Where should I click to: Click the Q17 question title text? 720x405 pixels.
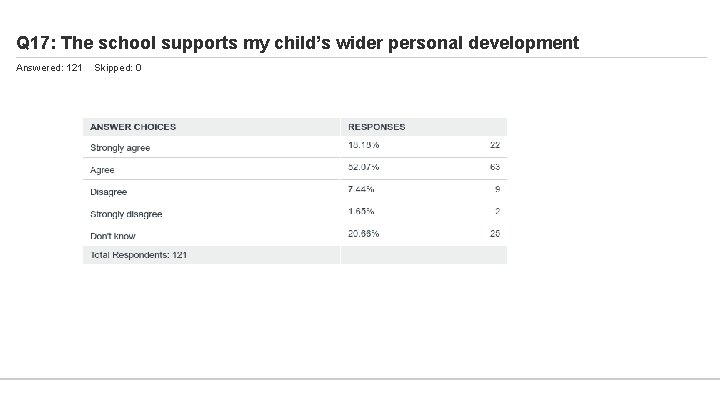coord(297,43)
